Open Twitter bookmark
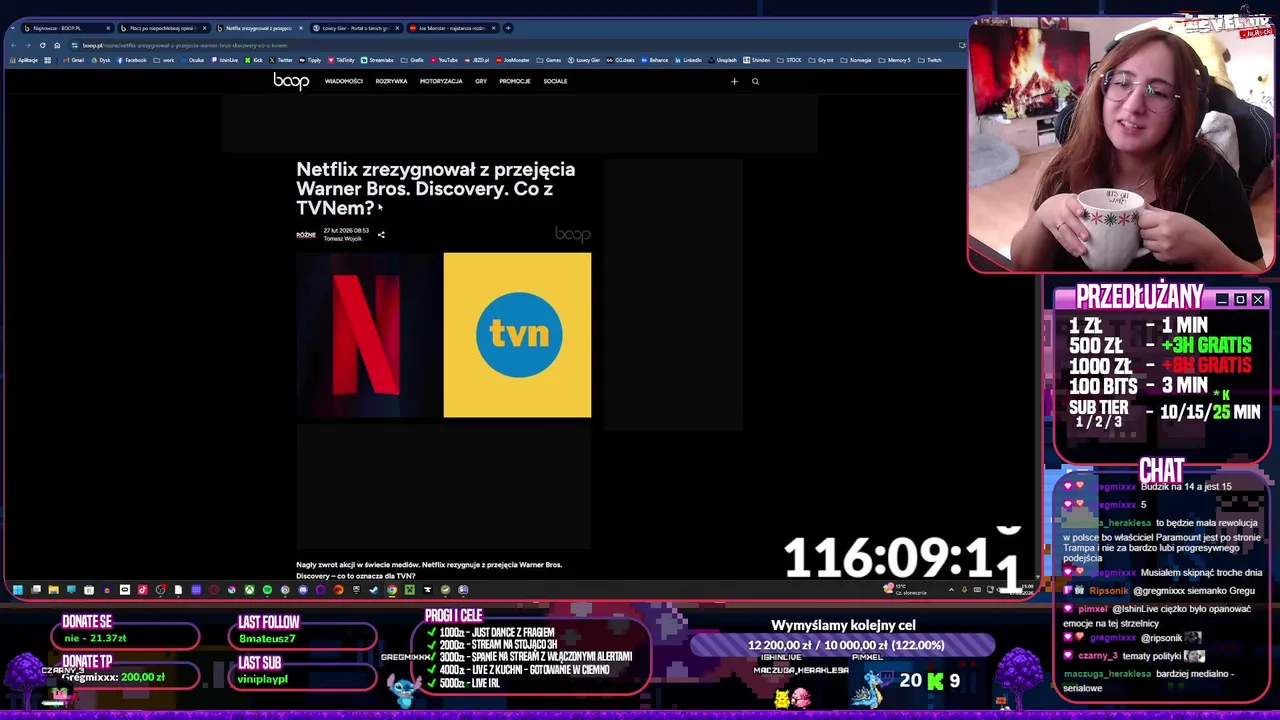This screenshot has width=1280, height=720. point(283,60)
